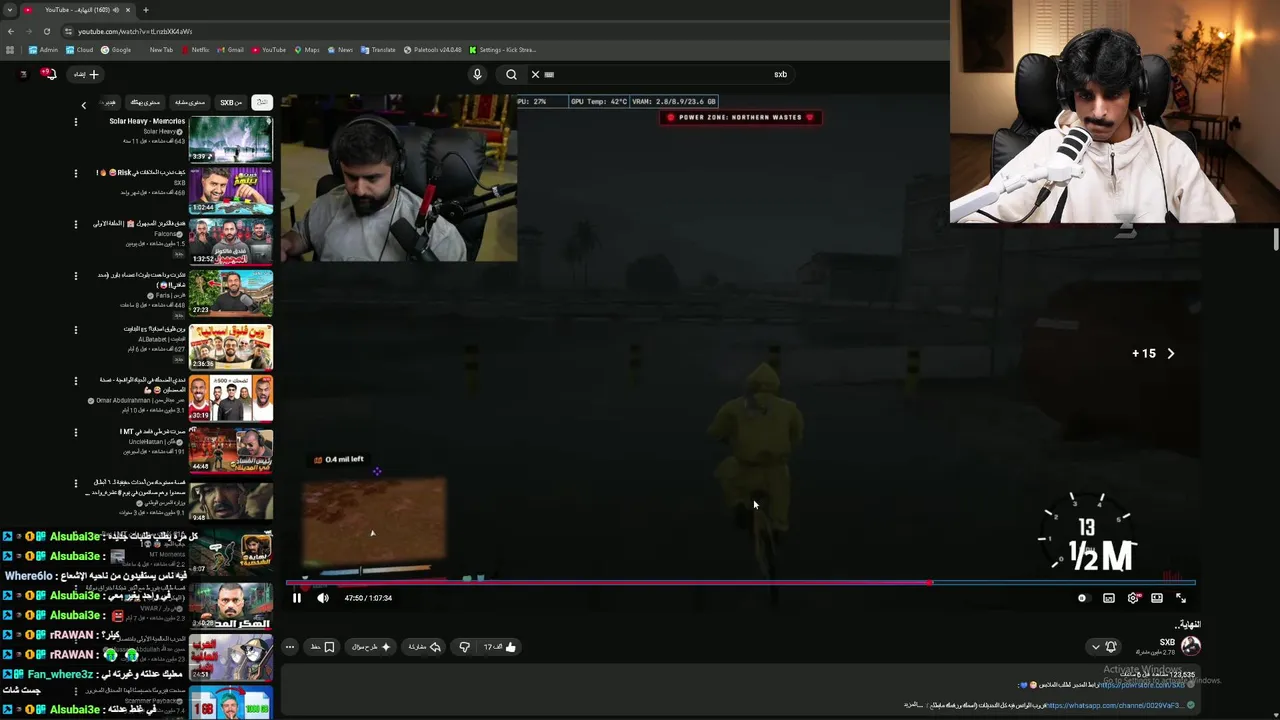Open the YouTube notifications bell with 9+ badge
Viewport: 1280px width, 720px height.
pyautogui.click(x=47, y=73)
